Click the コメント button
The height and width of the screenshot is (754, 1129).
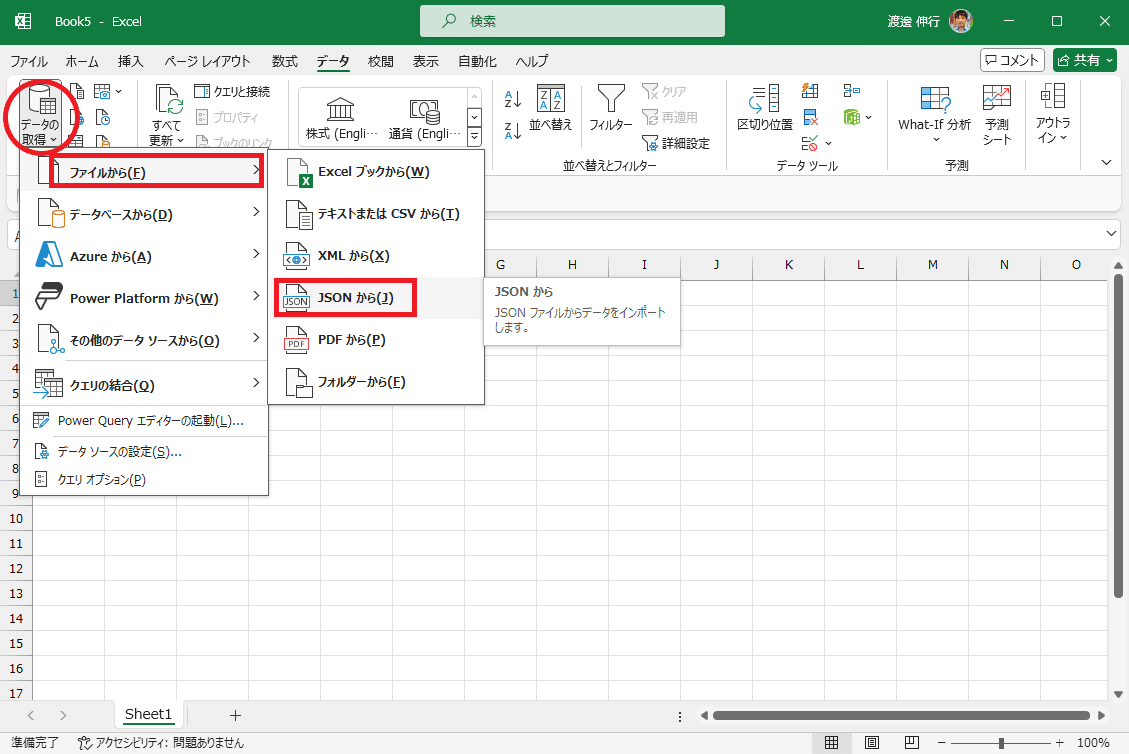[1012, 60]
